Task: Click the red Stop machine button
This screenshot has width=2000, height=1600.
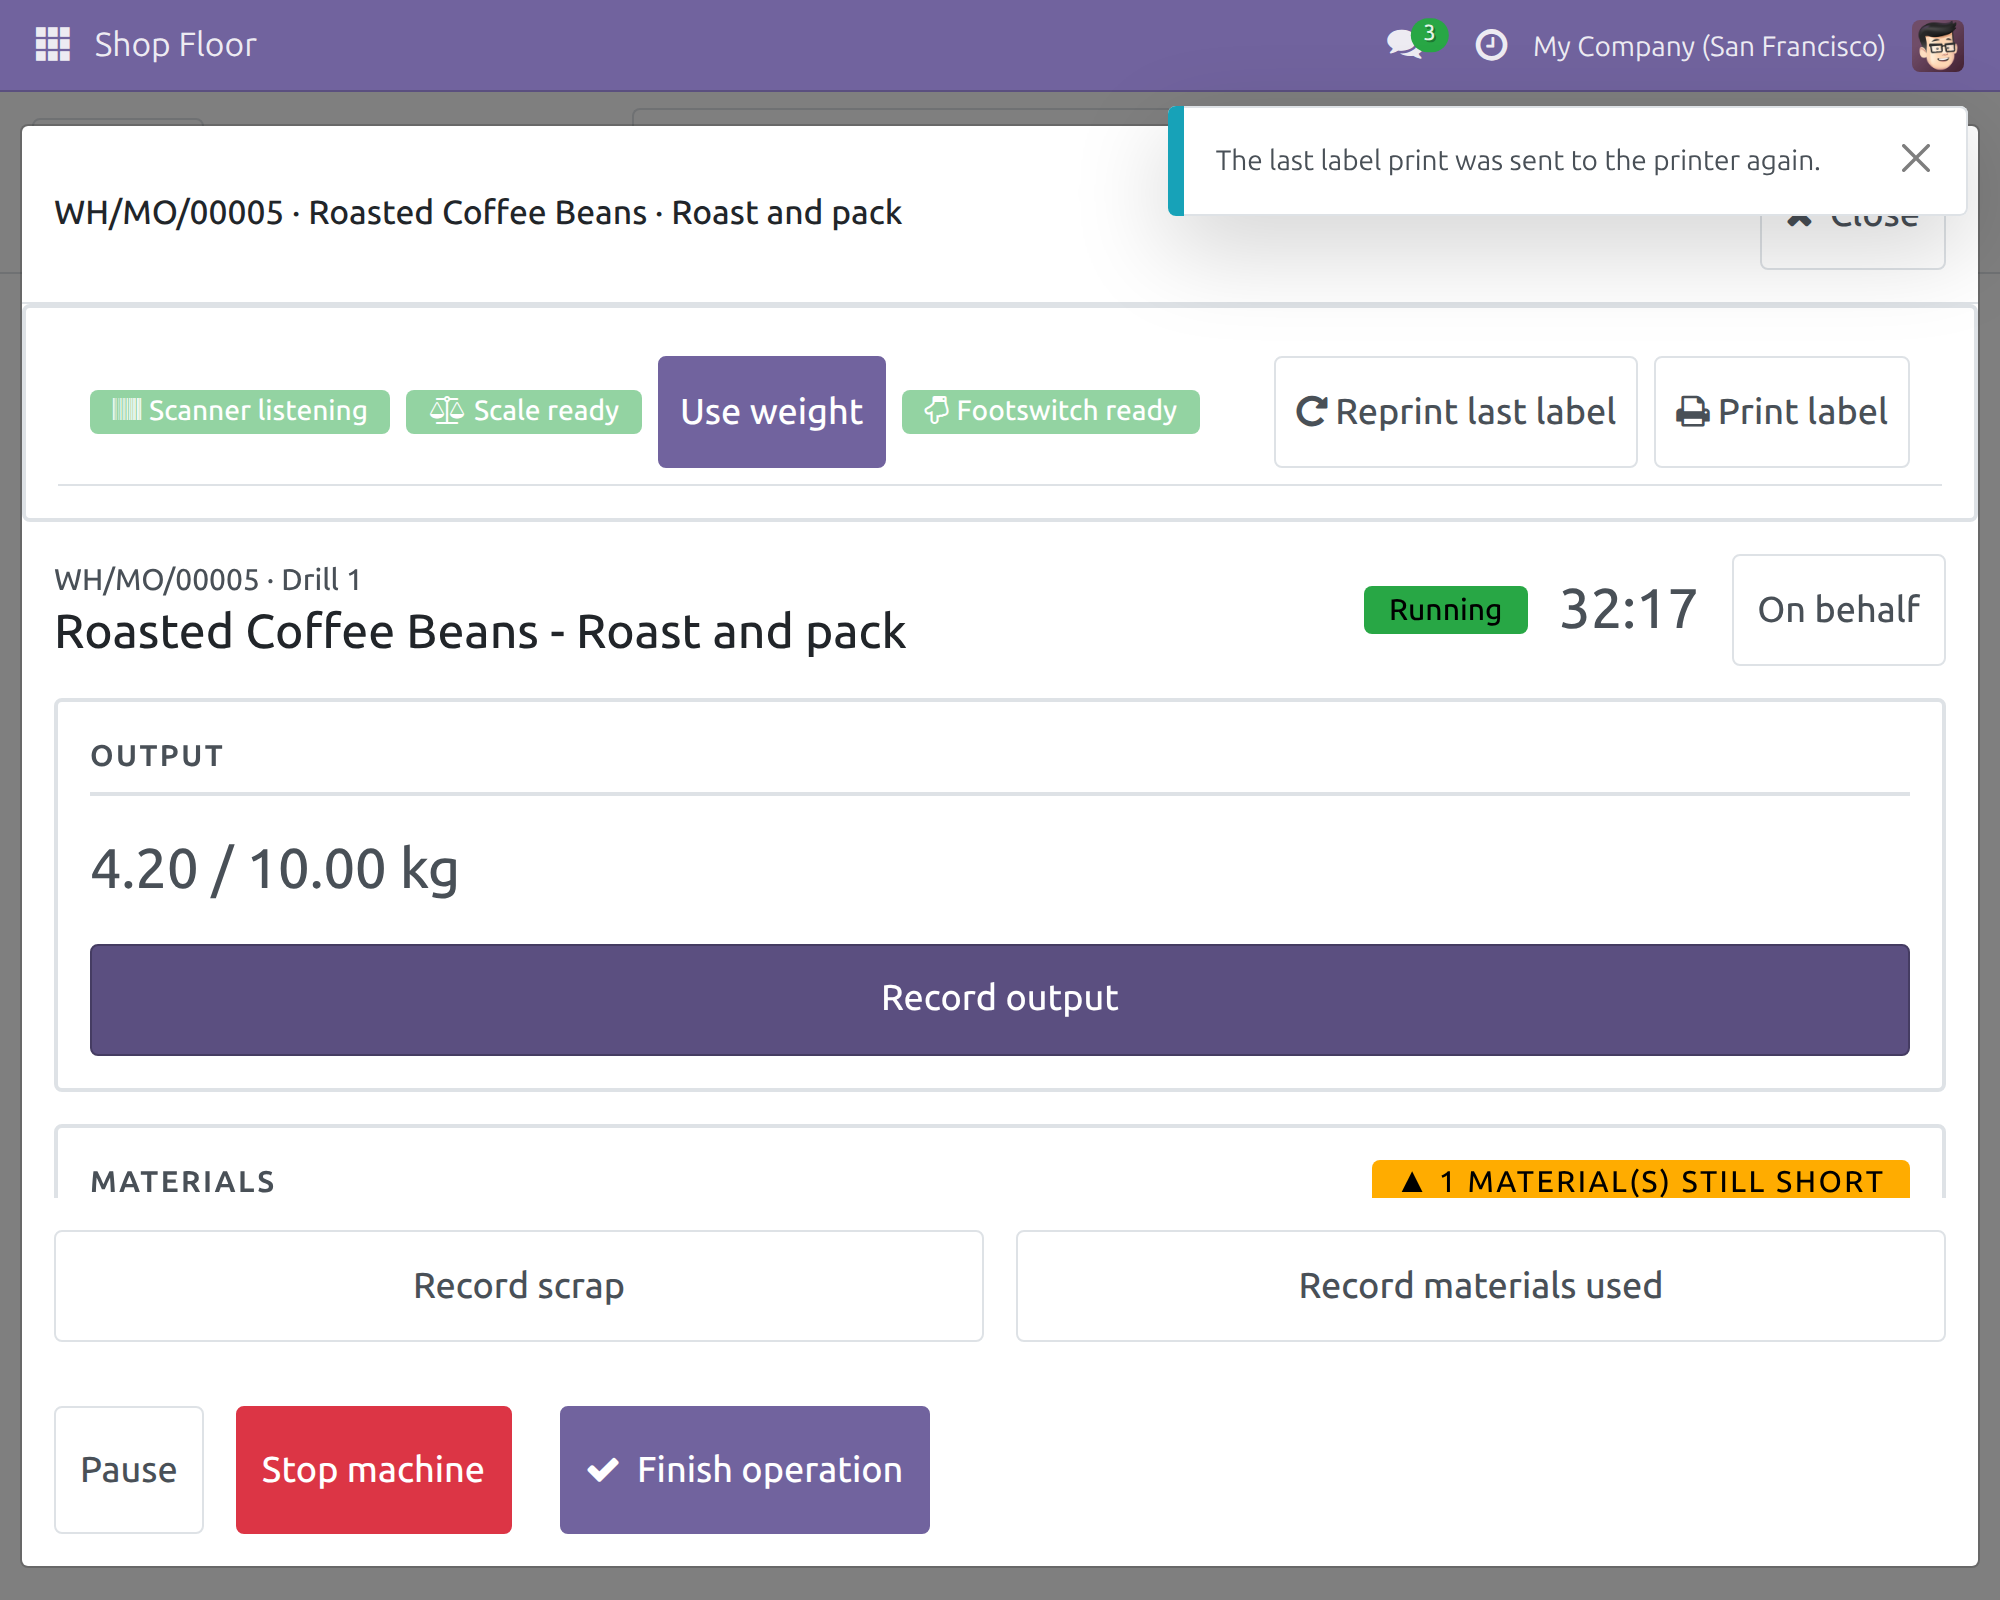Action: point(374,1470)
